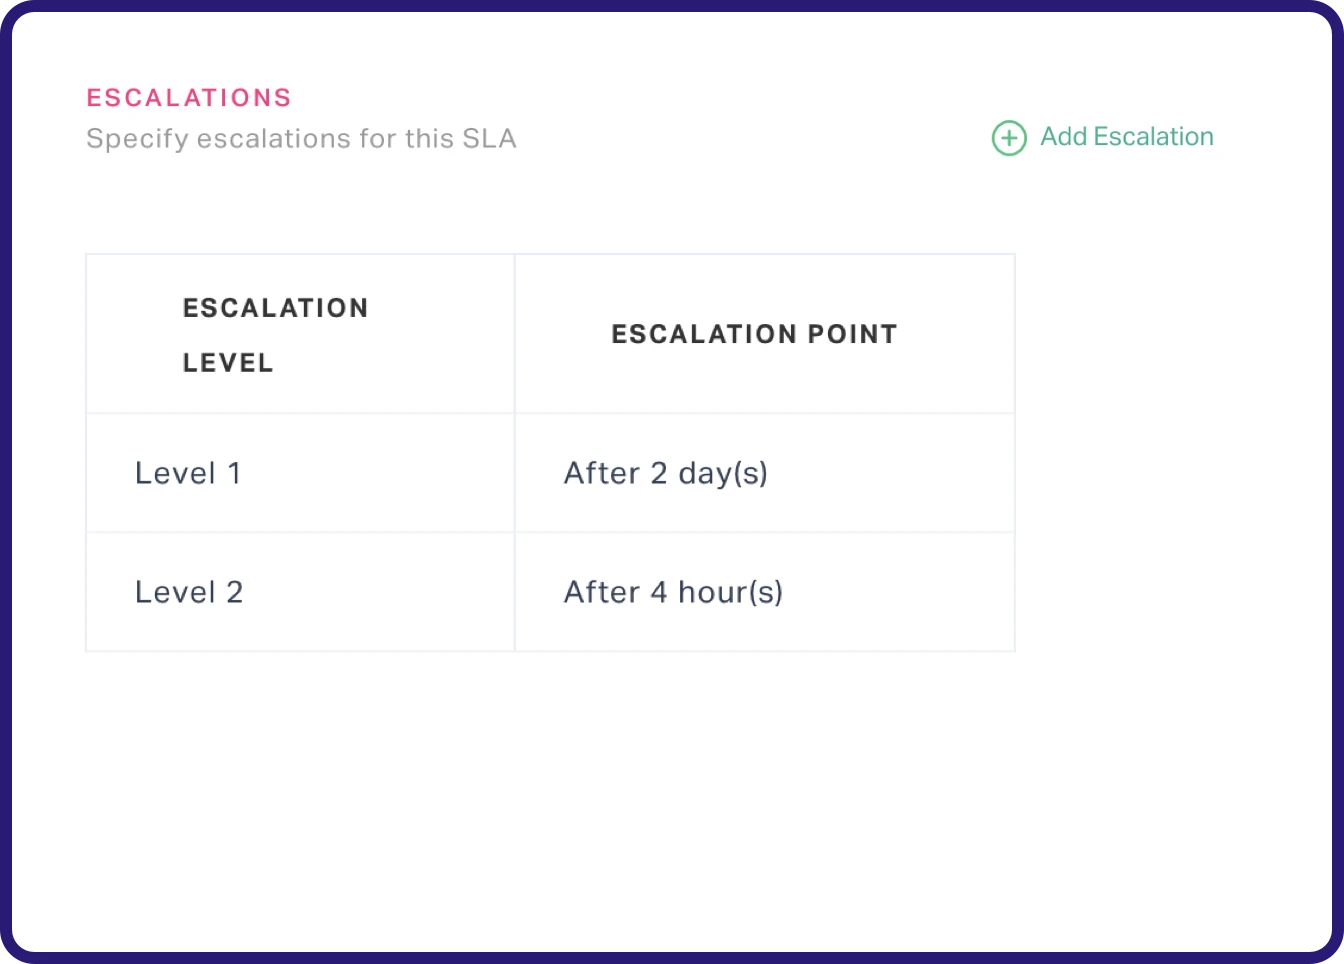The image size is (1344, 964).
Task: Click the word POINT in the column header
Action: [x=852, y=334]
